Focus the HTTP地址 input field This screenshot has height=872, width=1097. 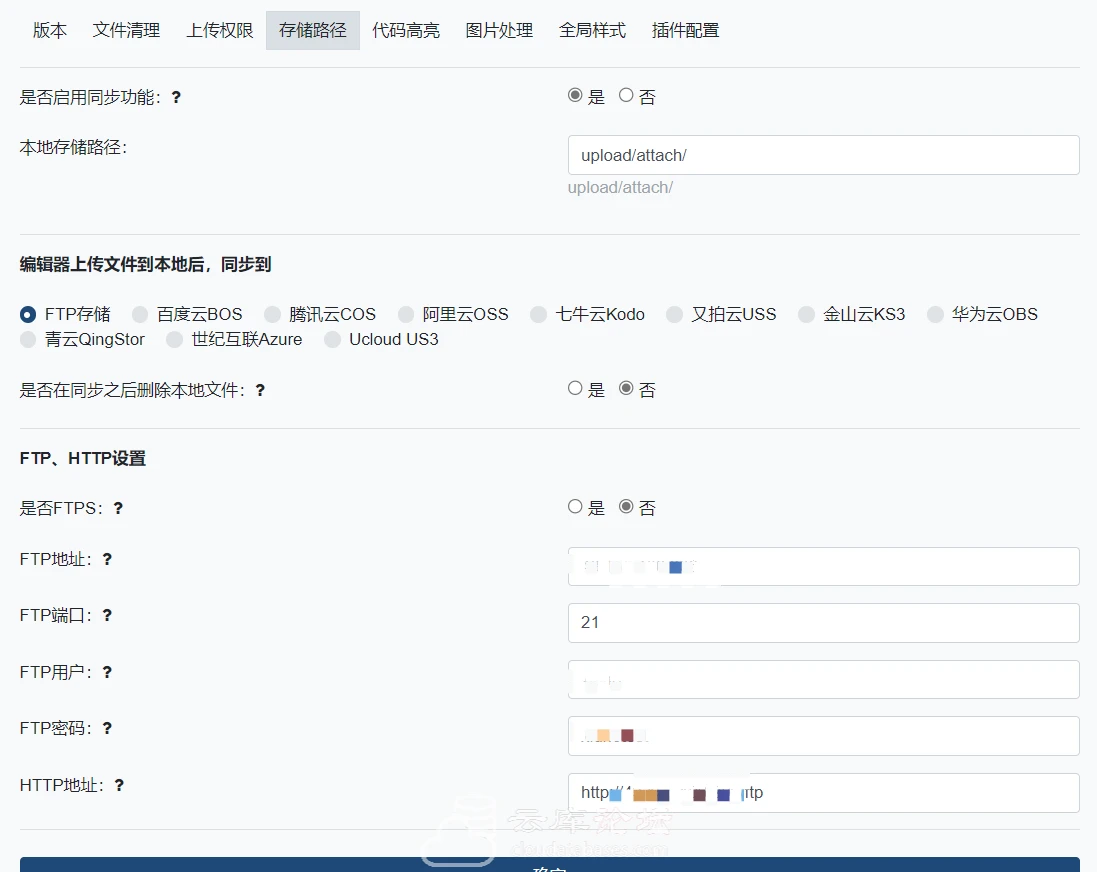tap(823, 793)
